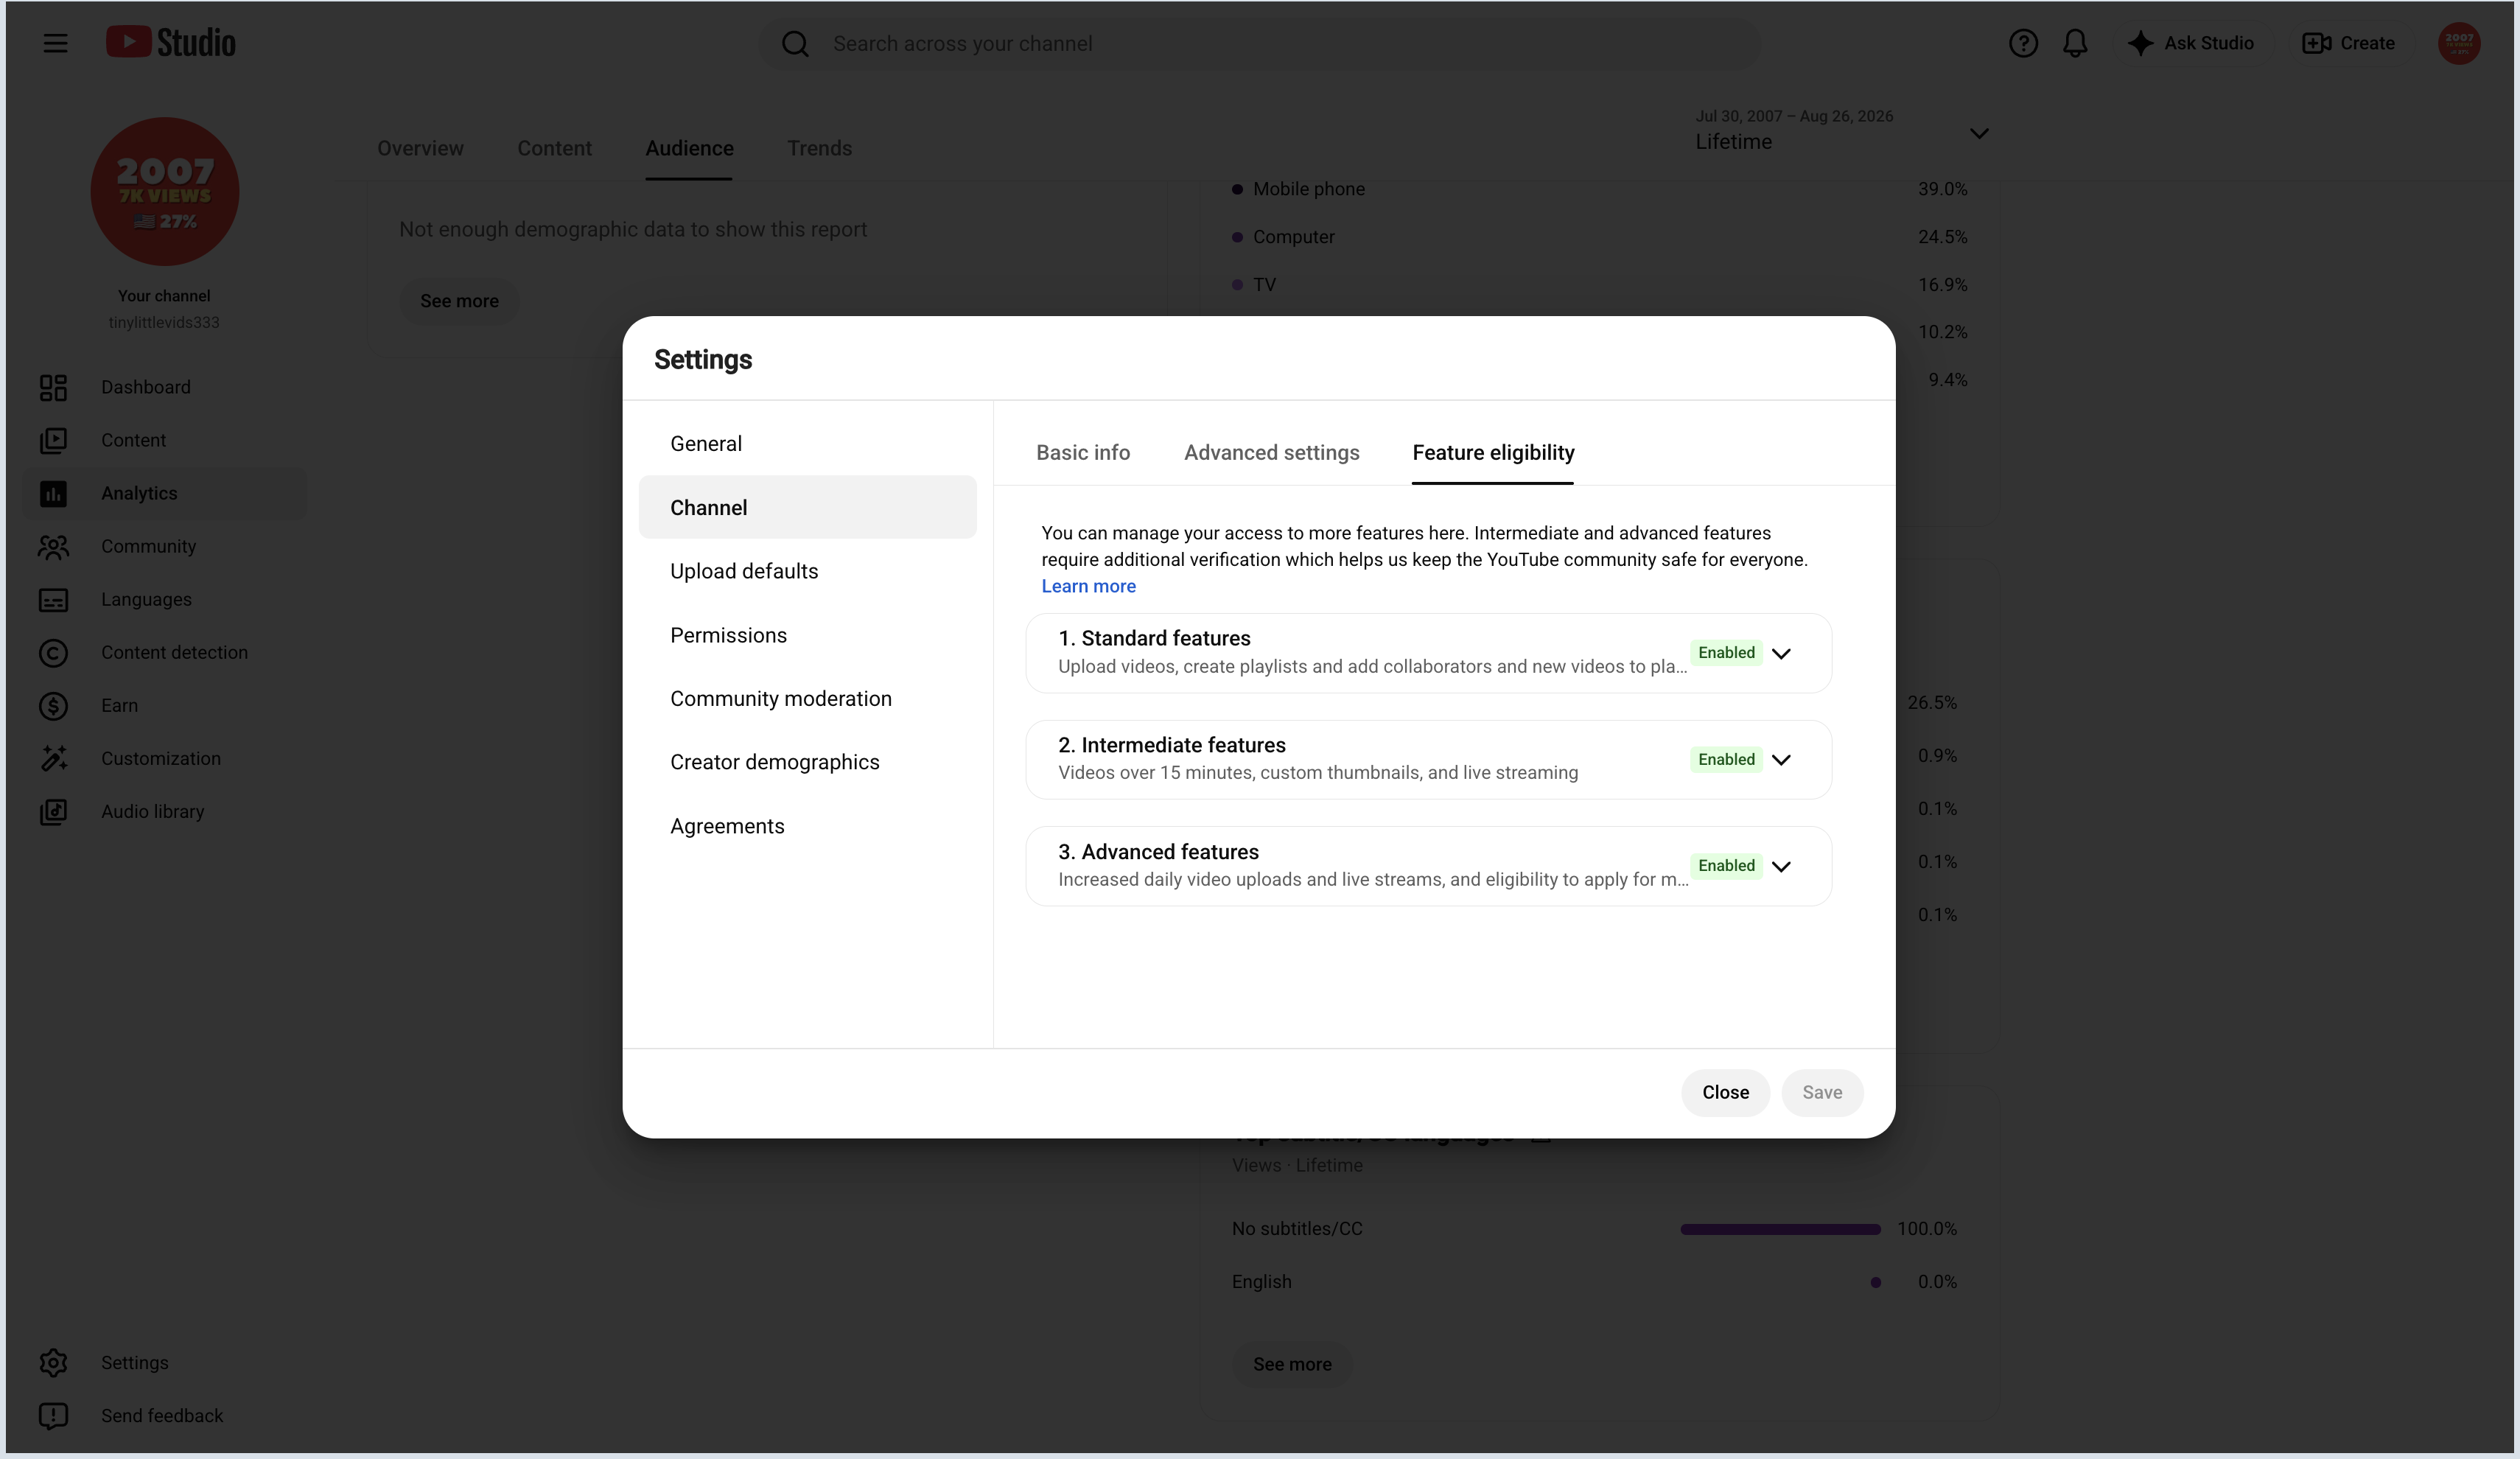
Task: Open the notifications bell
Action: point(2075,43)
